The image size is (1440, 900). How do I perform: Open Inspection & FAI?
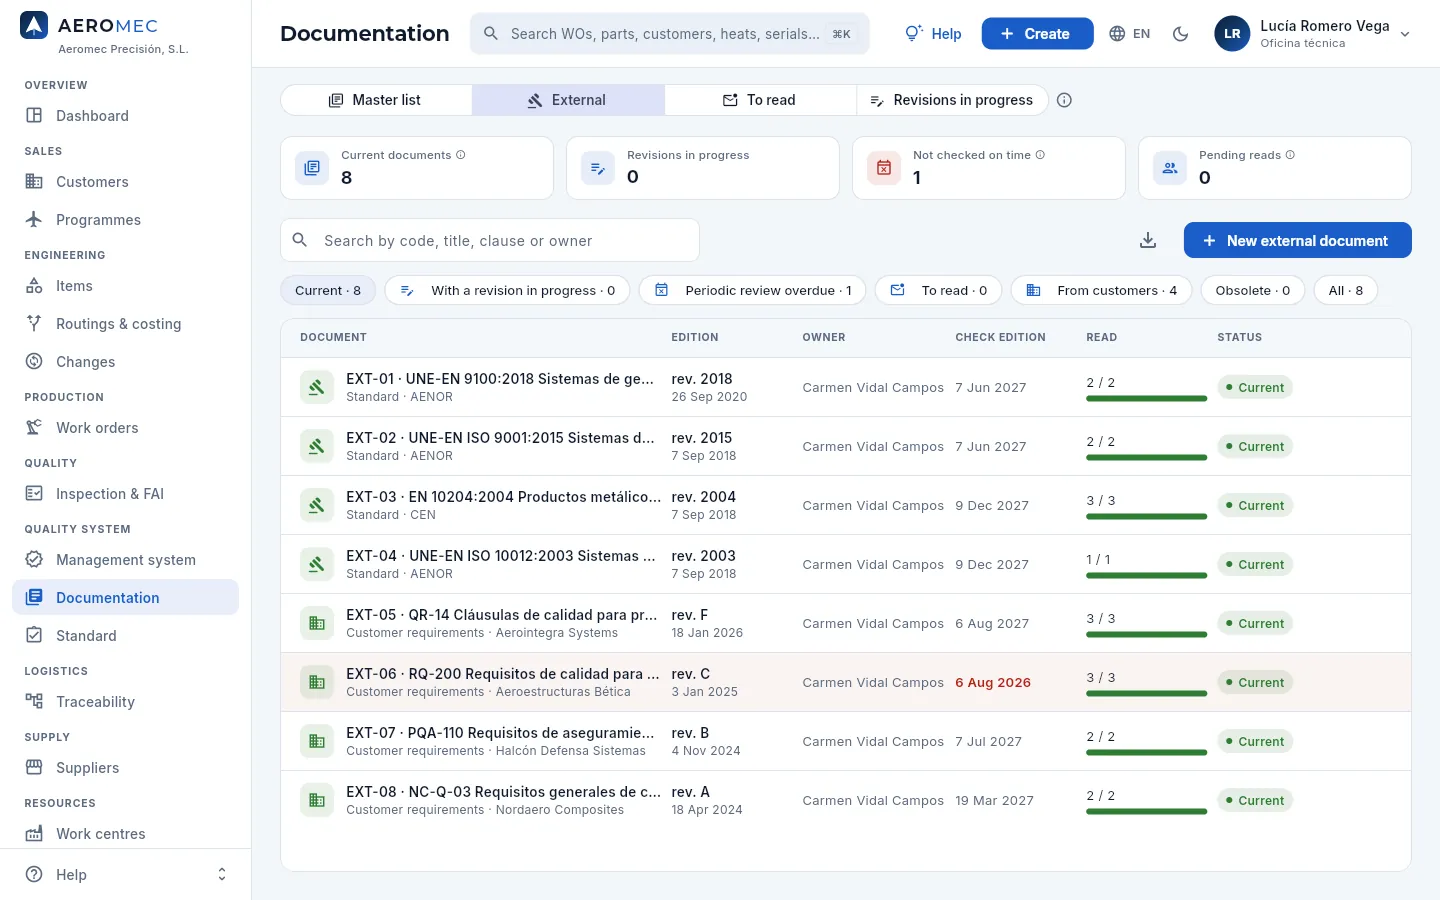click(x=126, y=494)
